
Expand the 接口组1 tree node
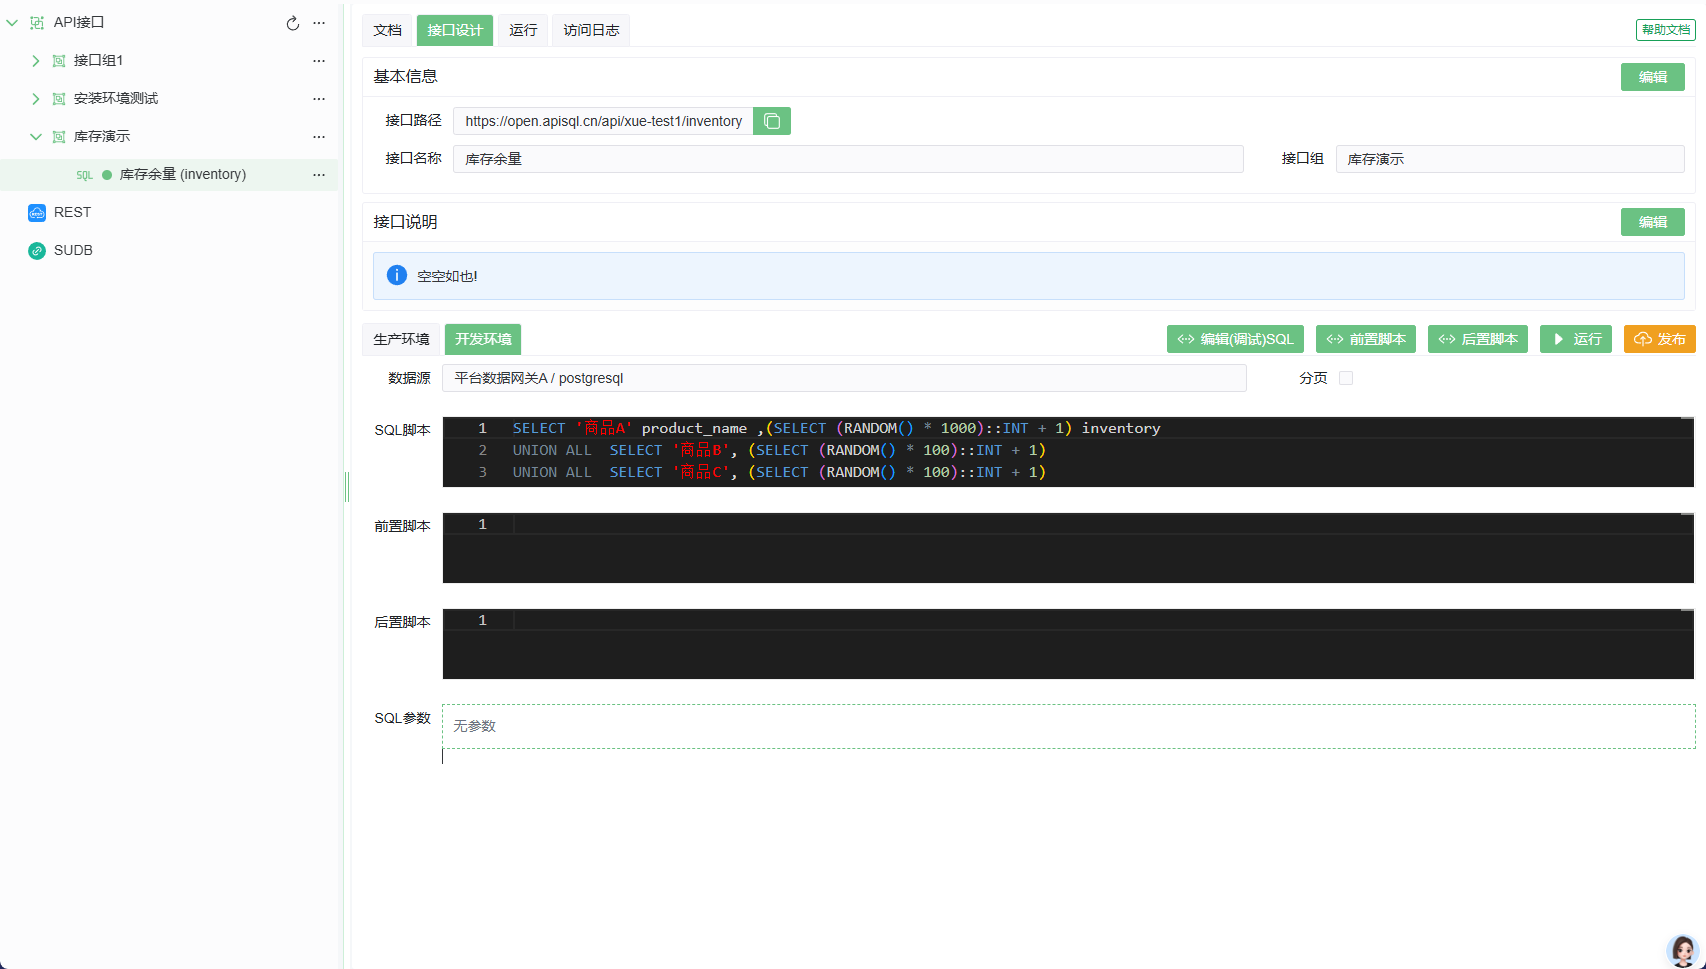(36, 61)
